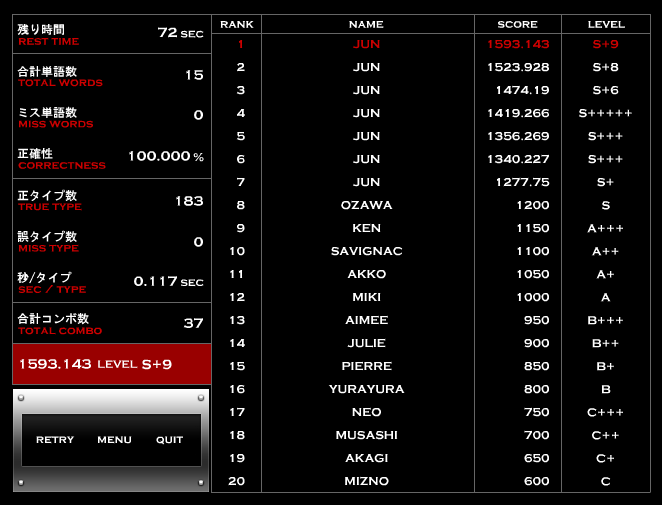Select the total combo value 37
This screenshot has height=505, width=662.
tap(193, 323)
